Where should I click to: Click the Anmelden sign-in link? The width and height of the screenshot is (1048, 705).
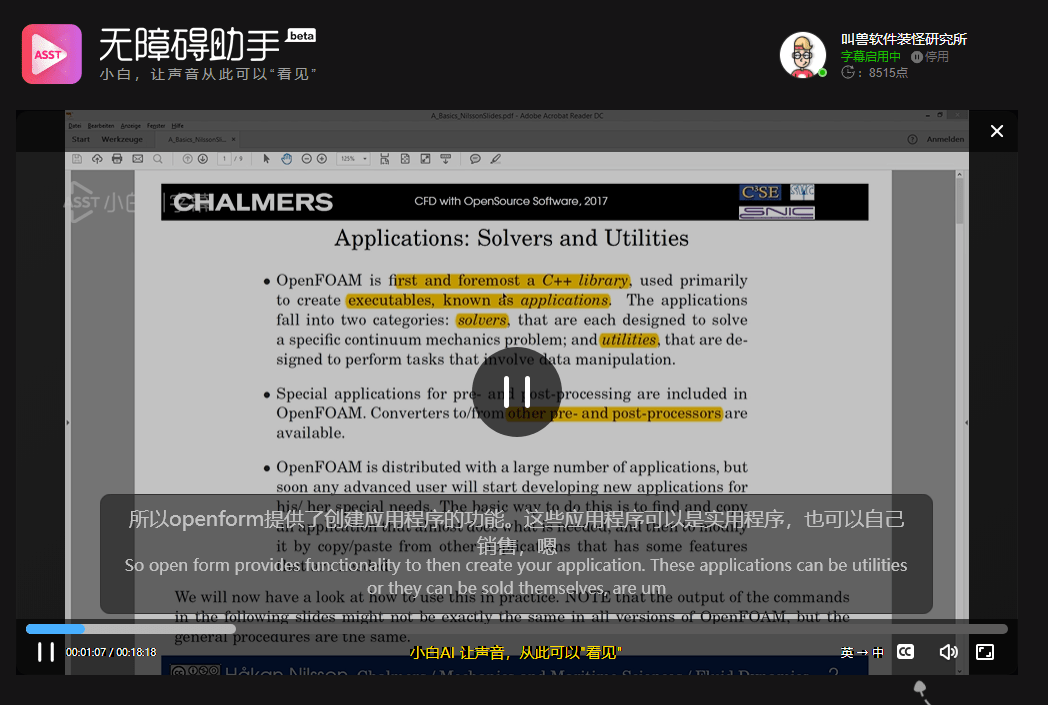[945, 140]
